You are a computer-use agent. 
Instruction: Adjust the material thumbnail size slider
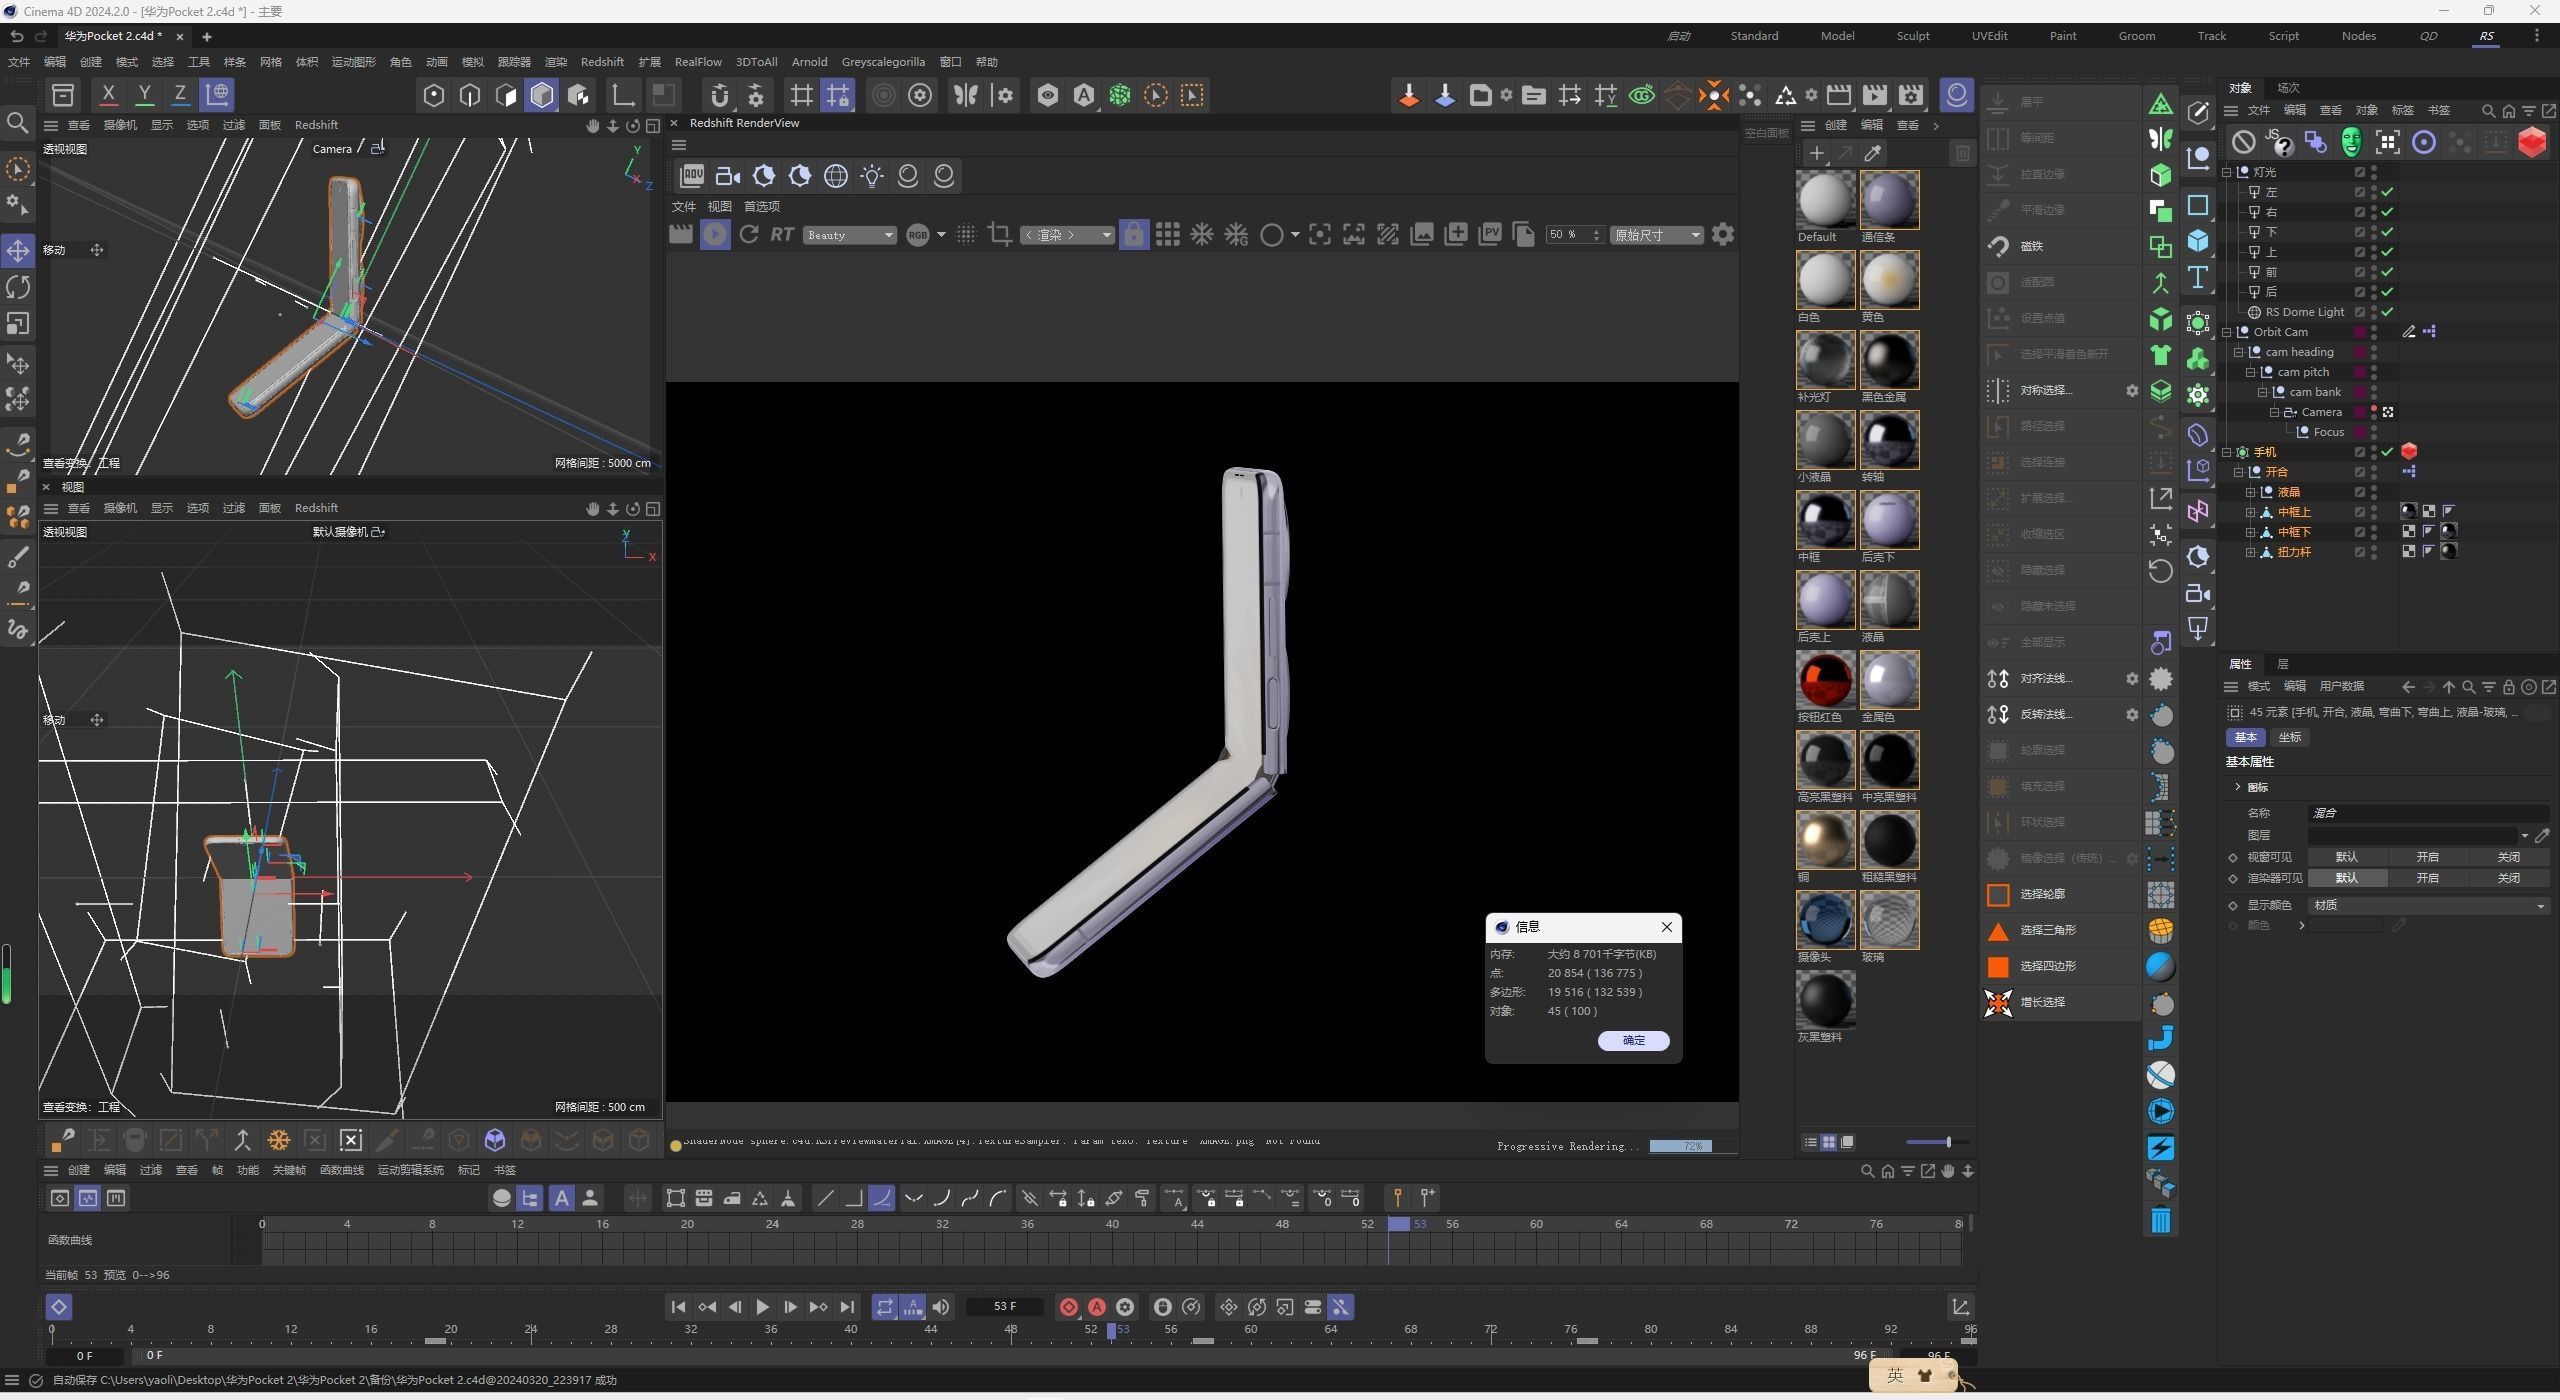click(1947, 1142)
